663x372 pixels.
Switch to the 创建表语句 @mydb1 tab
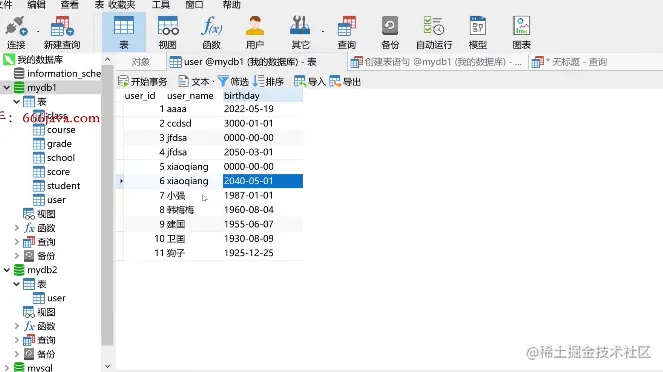pos(438,62)
